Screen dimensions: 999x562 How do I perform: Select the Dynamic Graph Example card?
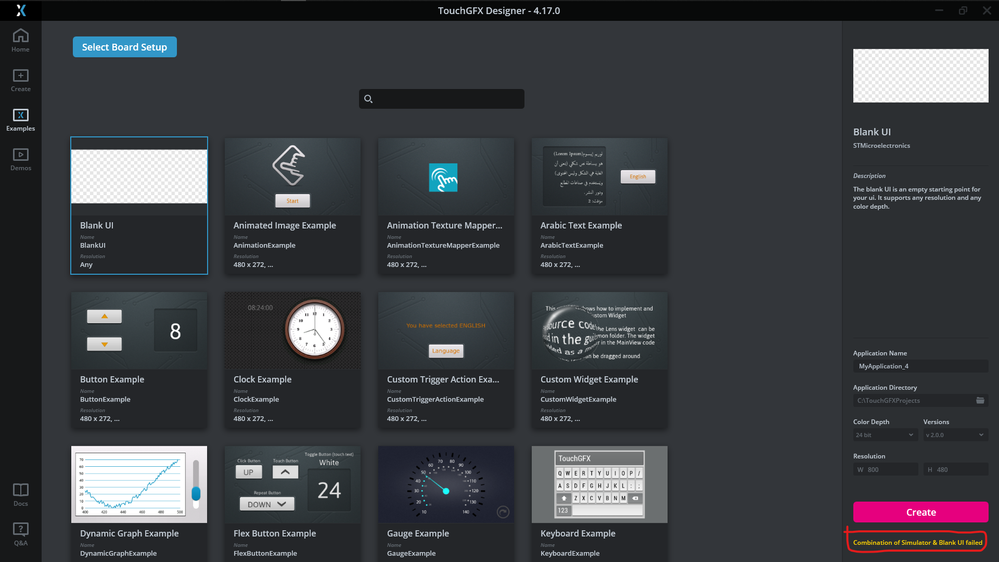139,503
